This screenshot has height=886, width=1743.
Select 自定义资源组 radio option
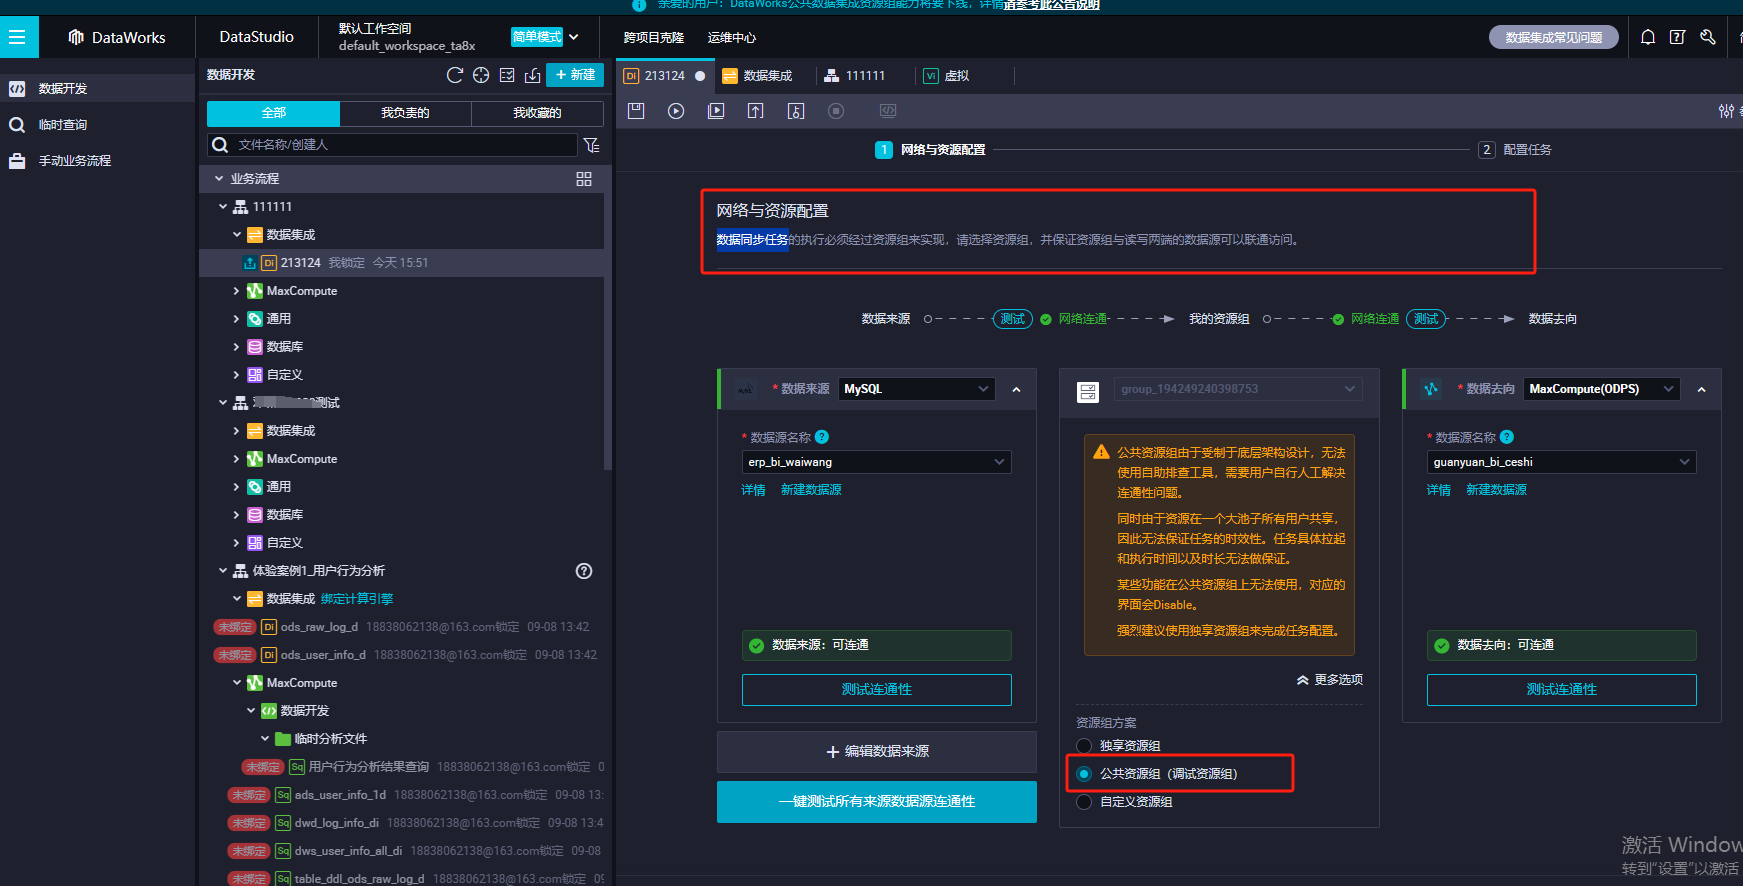tap(1084, 802)
